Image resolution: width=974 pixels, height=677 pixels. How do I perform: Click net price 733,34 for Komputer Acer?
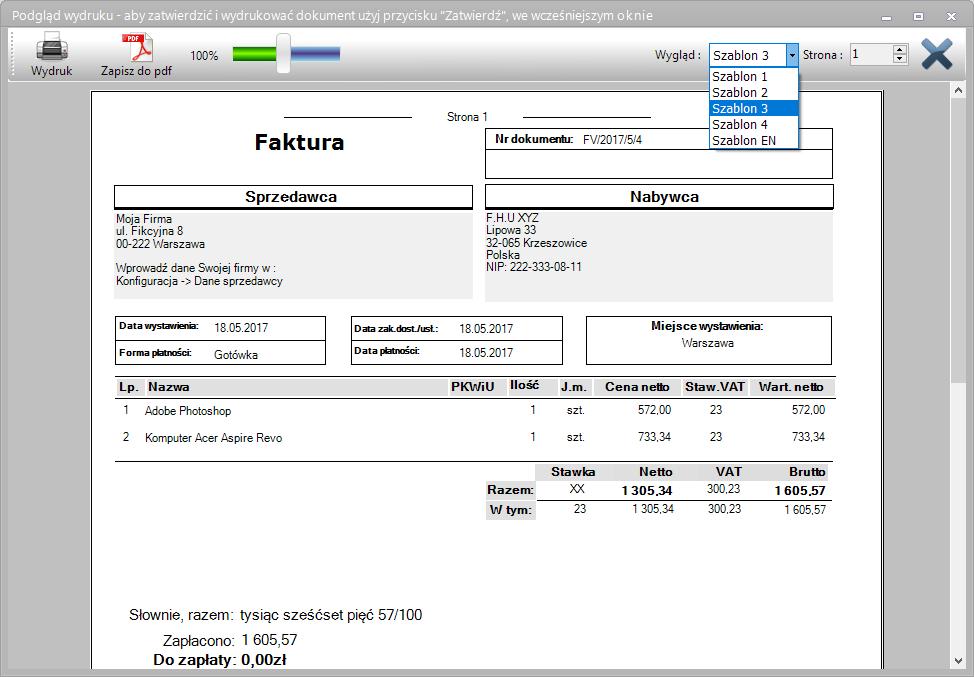coord(654,437)
